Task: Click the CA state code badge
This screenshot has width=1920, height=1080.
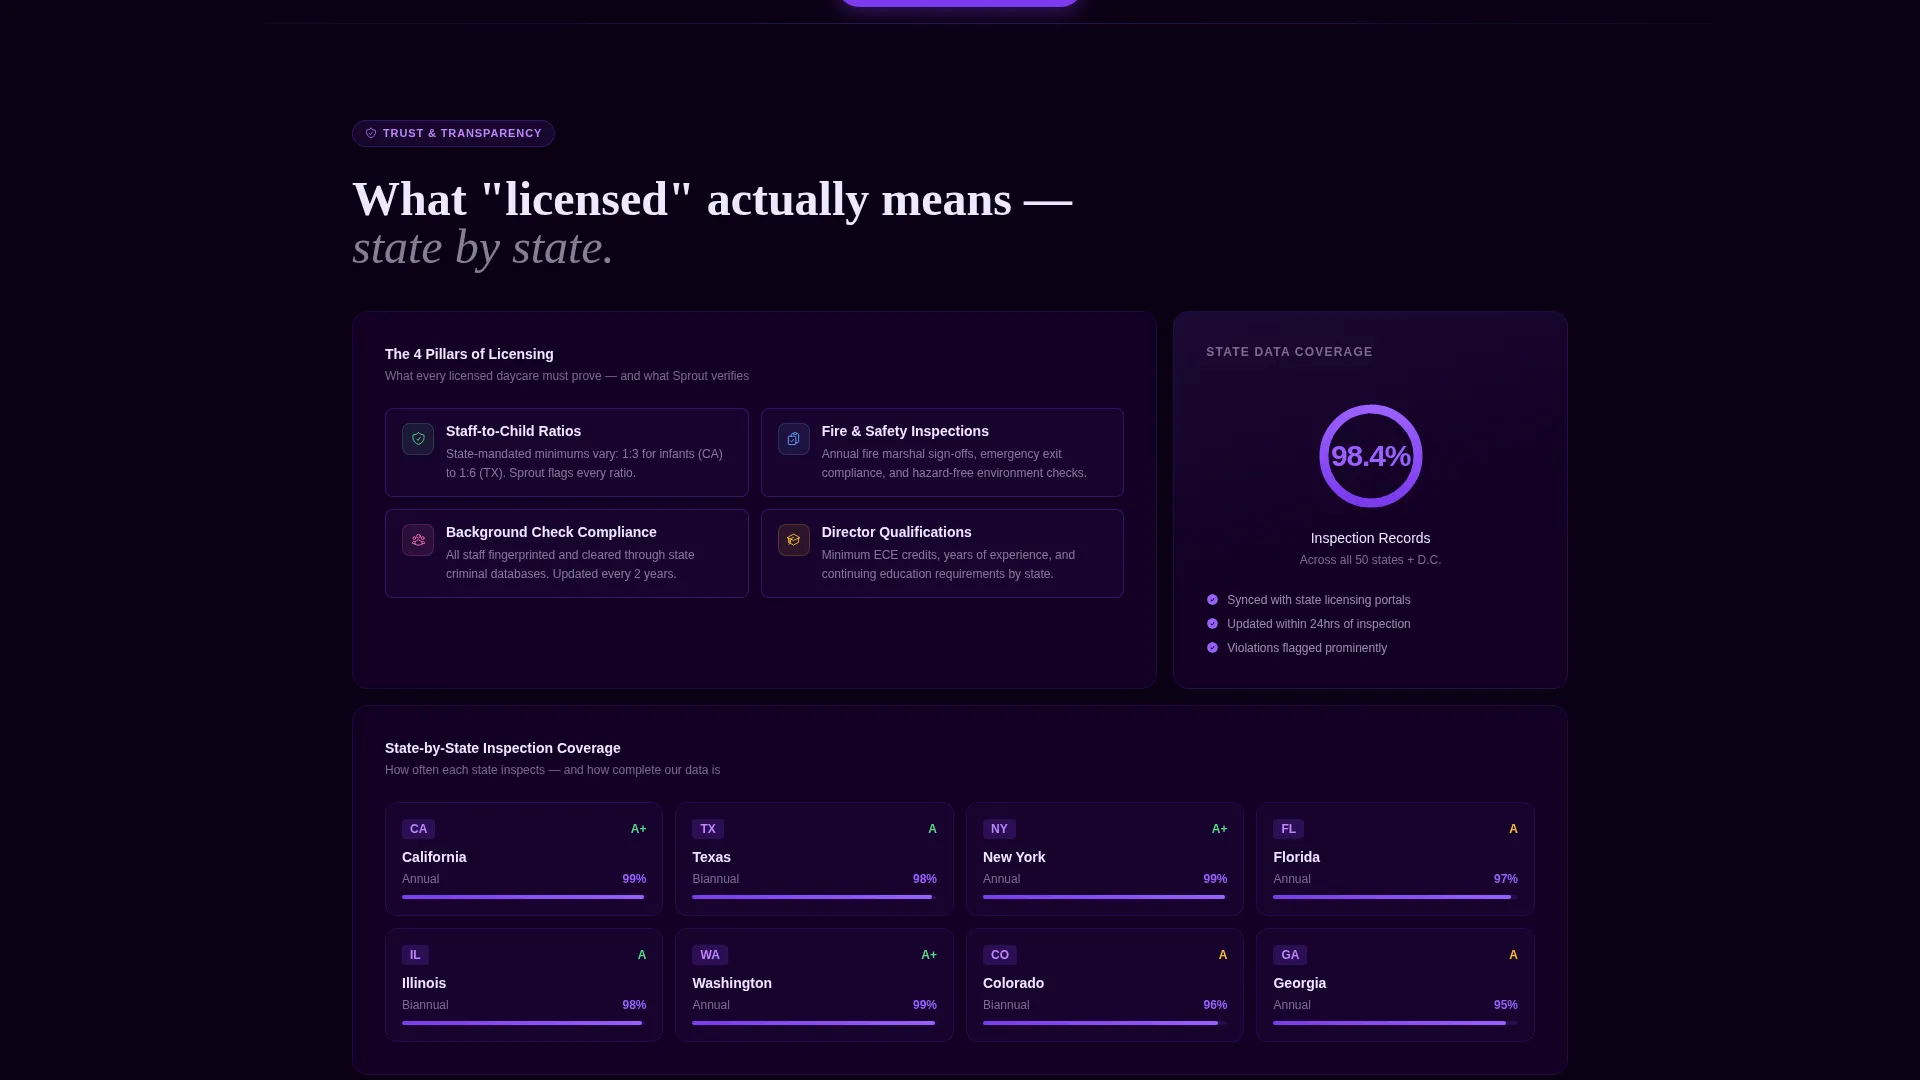Action: pyautogui.click(x=418, y=829)
